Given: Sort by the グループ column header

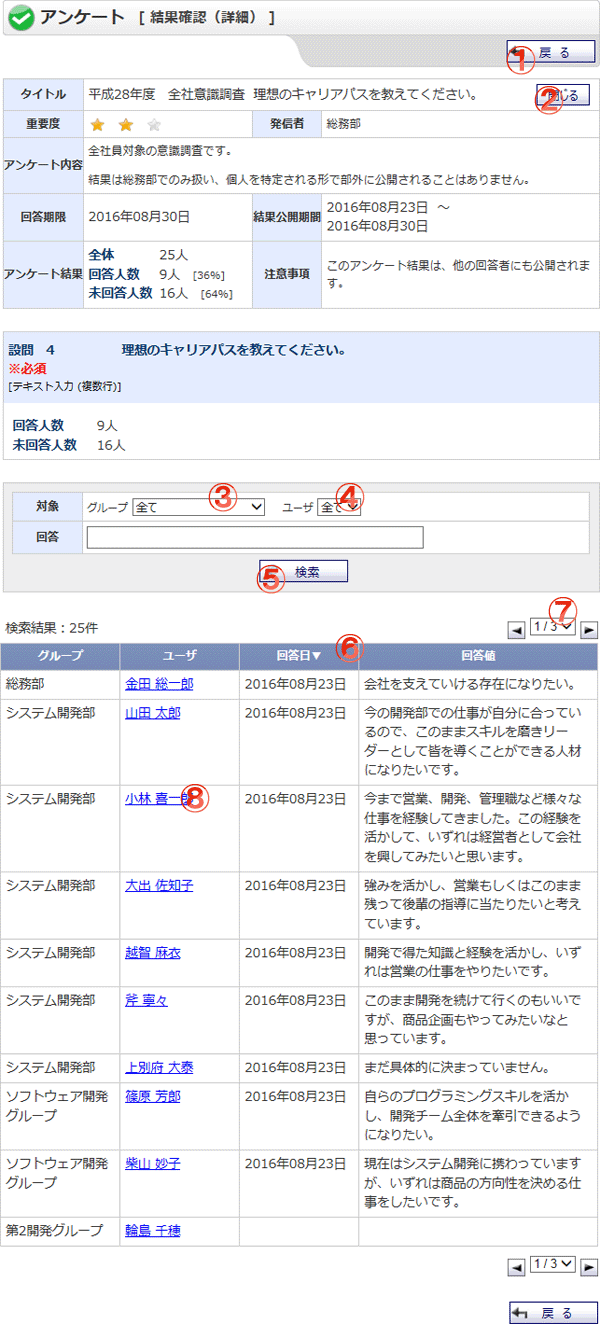Looking at the screenshot, I should point(60,656).
